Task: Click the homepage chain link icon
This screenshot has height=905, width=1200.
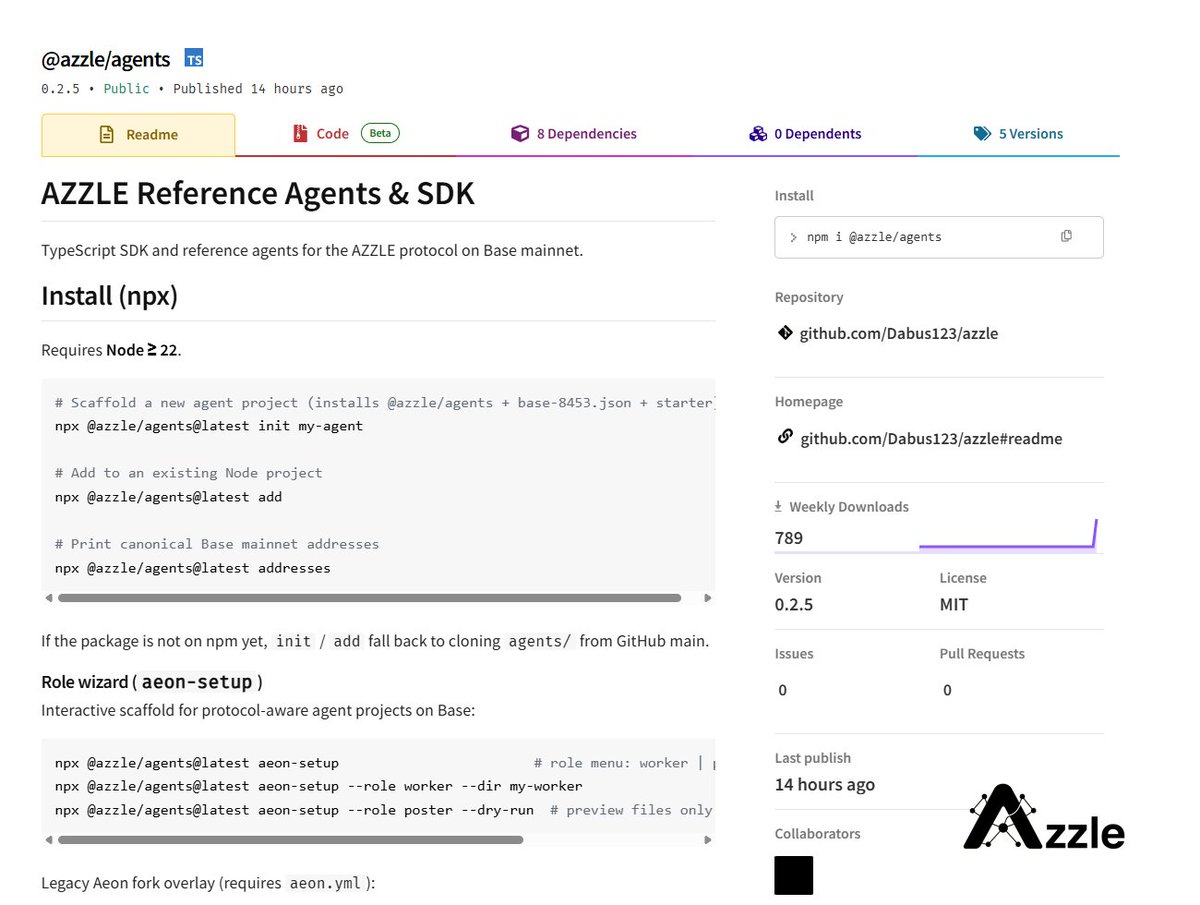Action: coord(785,437)
